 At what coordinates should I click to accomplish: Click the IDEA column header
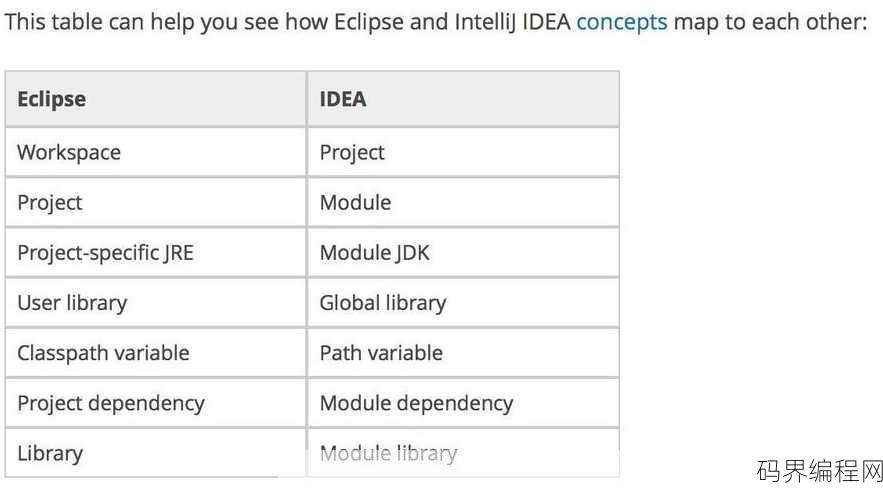(463, 99)
